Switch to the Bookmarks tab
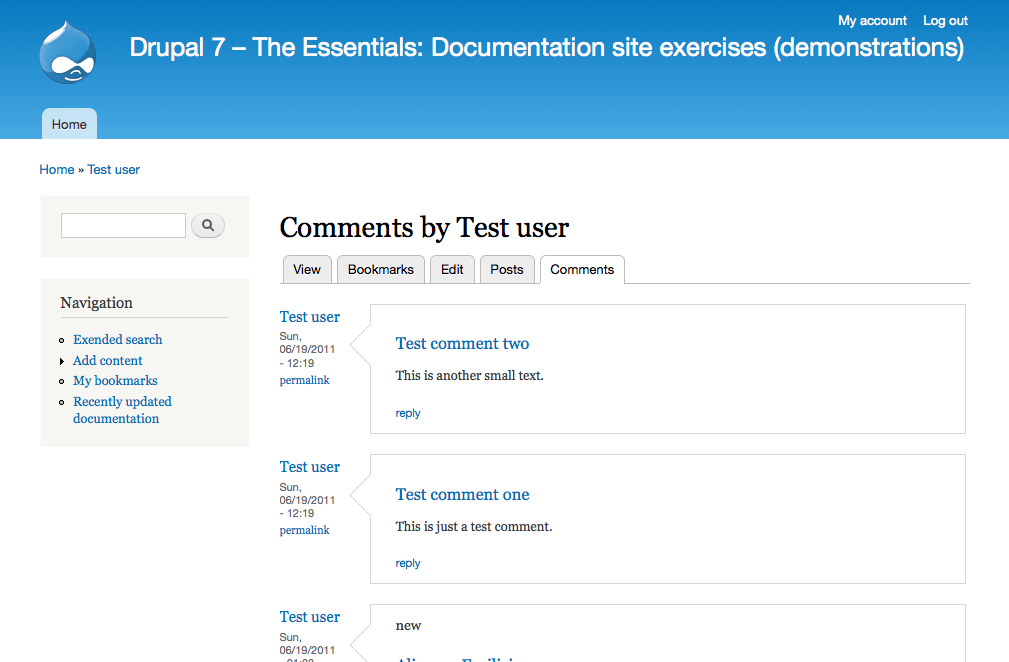The image size is (1009, 662). click(380, 269)
